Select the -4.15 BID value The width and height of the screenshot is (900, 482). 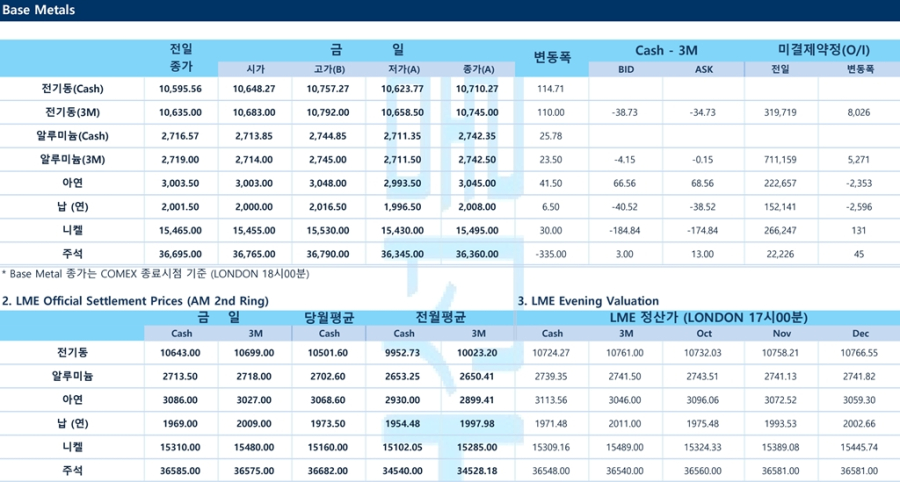(624, 160)
